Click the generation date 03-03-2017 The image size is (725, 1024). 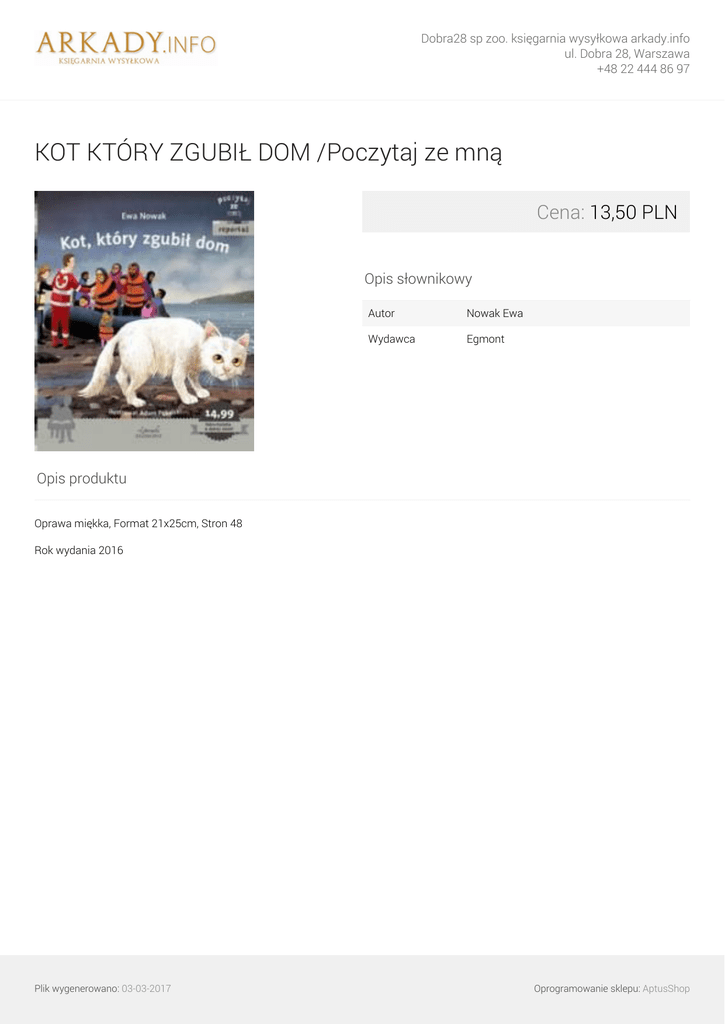click(146, 989)
